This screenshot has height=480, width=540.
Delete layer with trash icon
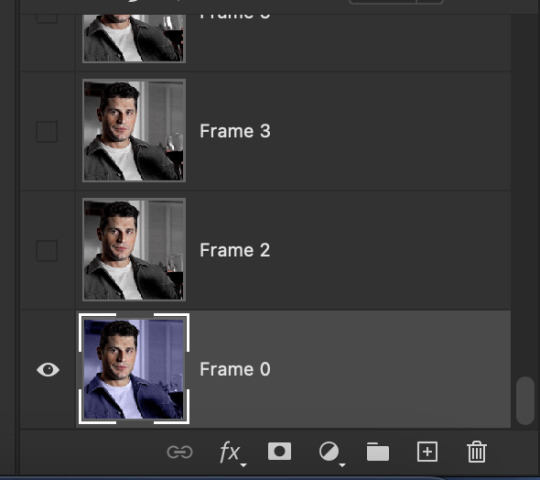click(477, 452)
